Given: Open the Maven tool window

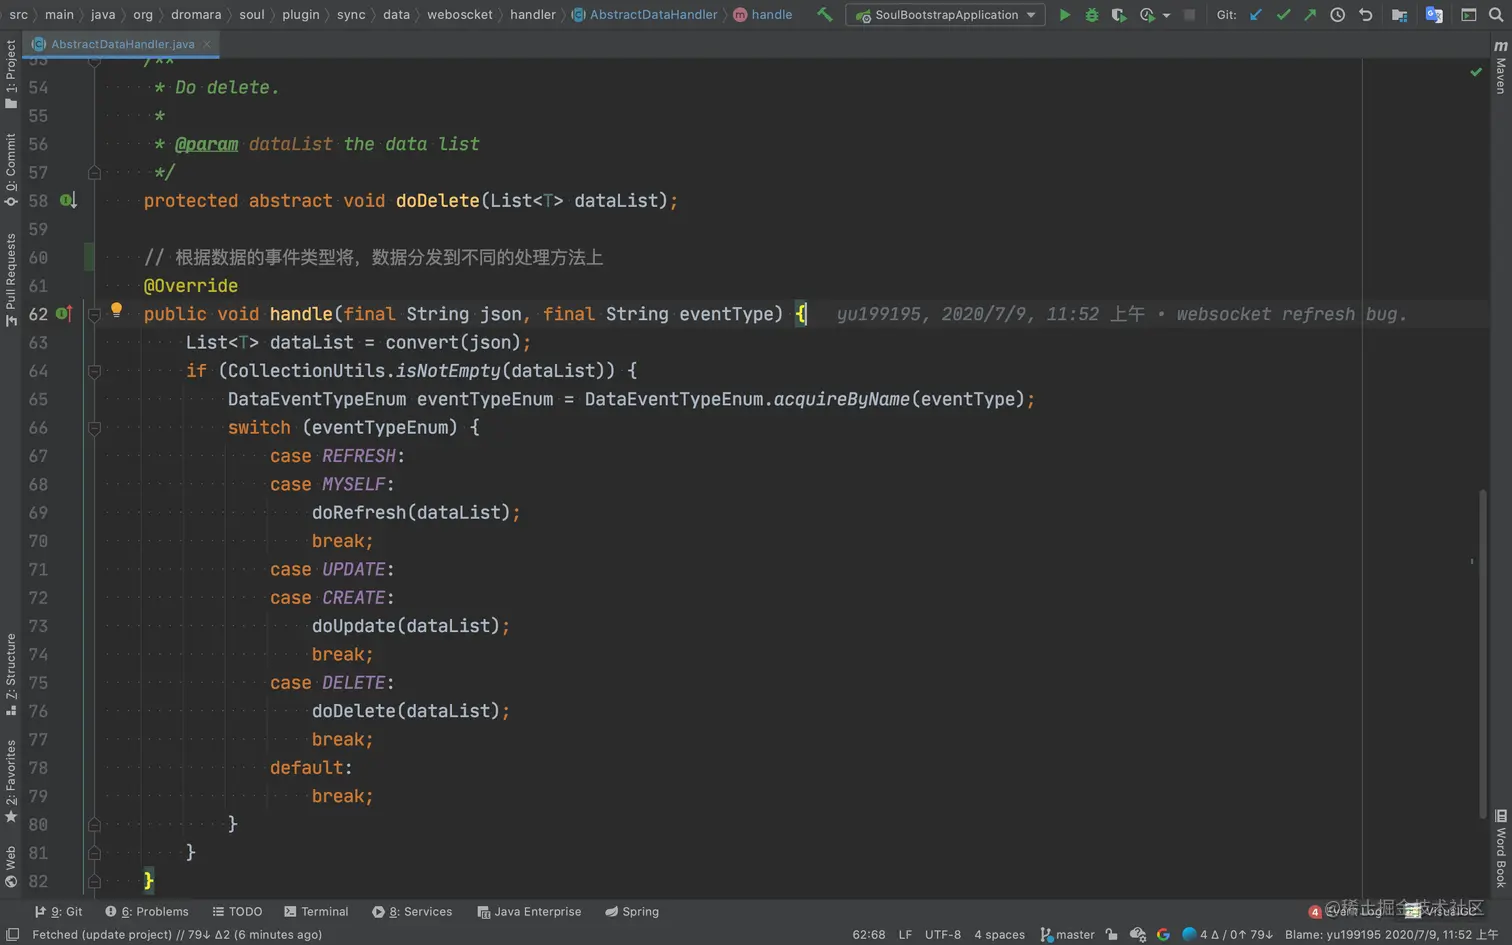Looking at the screenshot, I should click(1500, 68).
